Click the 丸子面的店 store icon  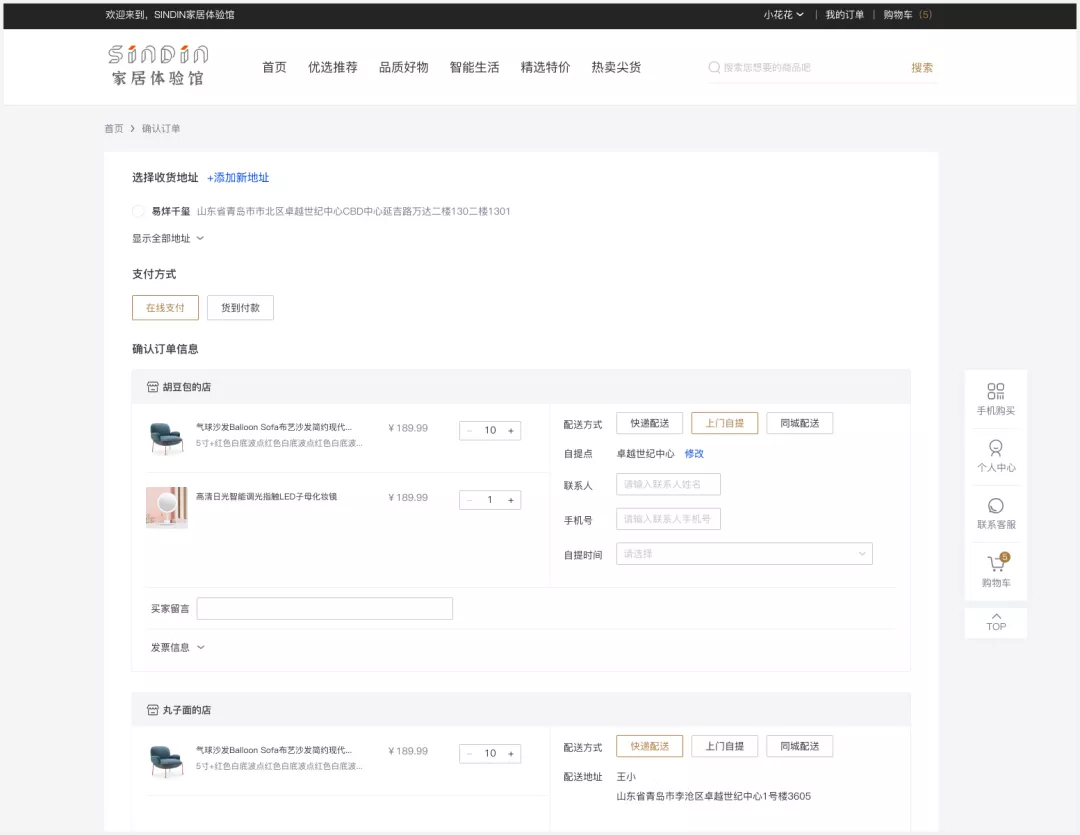pos(153,710)
